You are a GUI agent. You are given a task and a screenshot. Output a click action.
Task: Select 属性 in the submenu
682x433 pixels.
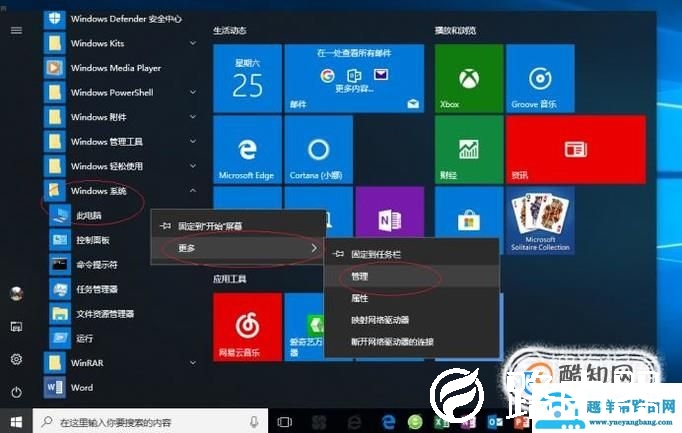[412, 298]
